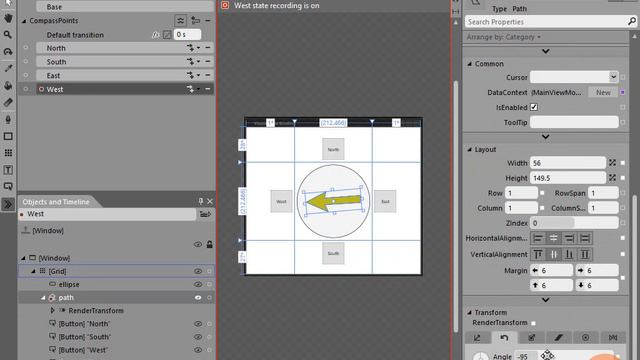The height and width of the screenshot is (360, 640).
Task: Expand the RenderTransform tree node
Action: [x=53, y=311]
